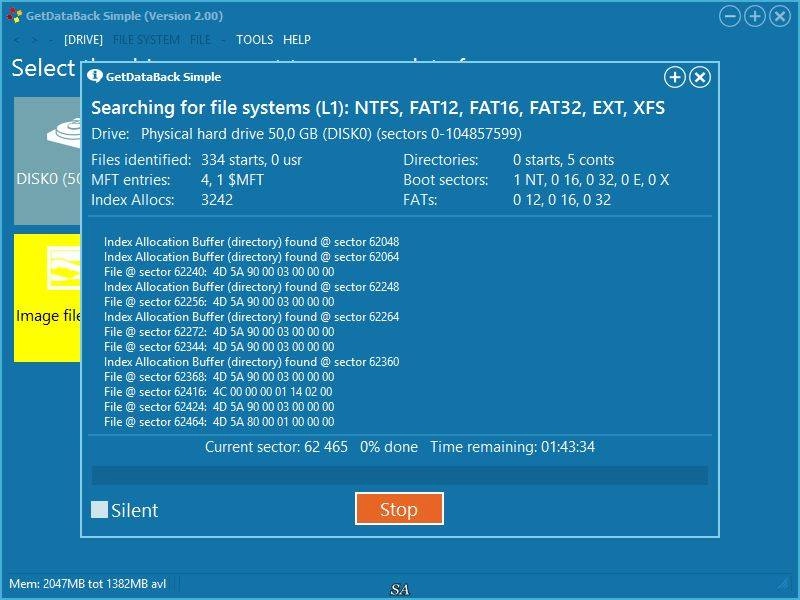Select the DISK0 drive tile
800x600 pixels.
[x=47, y=161]
